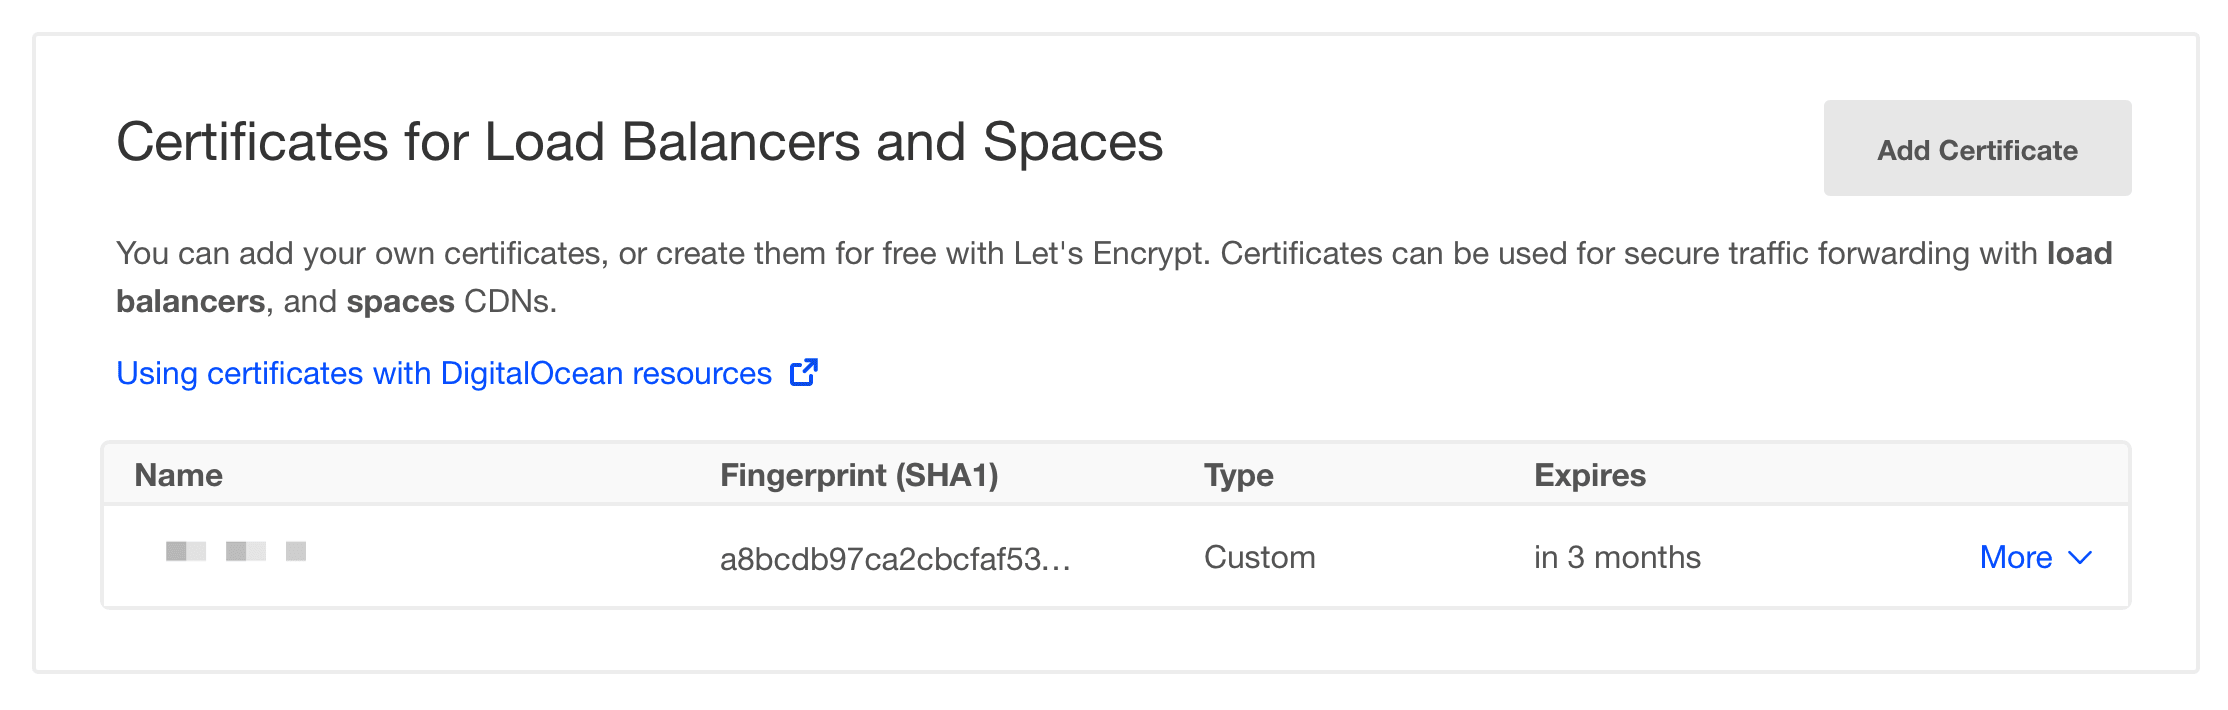Image resolution: width=2228 pixels, height=710 pixels.
Task: Click the truncated a8bcdb97 fingerprint value
Action: pos(894,558)
